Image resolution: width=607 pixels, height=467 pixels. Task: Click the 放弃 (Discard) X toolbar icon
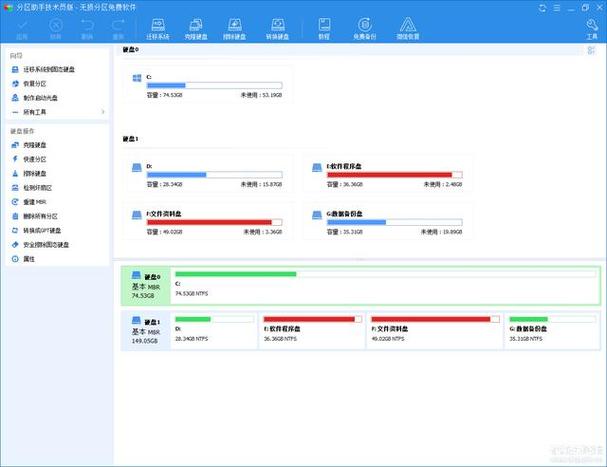[x=56, y=29]
